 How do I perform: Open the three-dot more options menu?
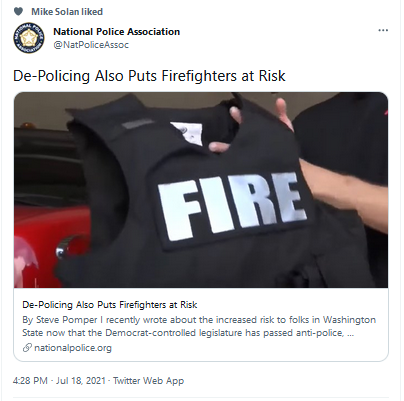click(x=383, y=30)
